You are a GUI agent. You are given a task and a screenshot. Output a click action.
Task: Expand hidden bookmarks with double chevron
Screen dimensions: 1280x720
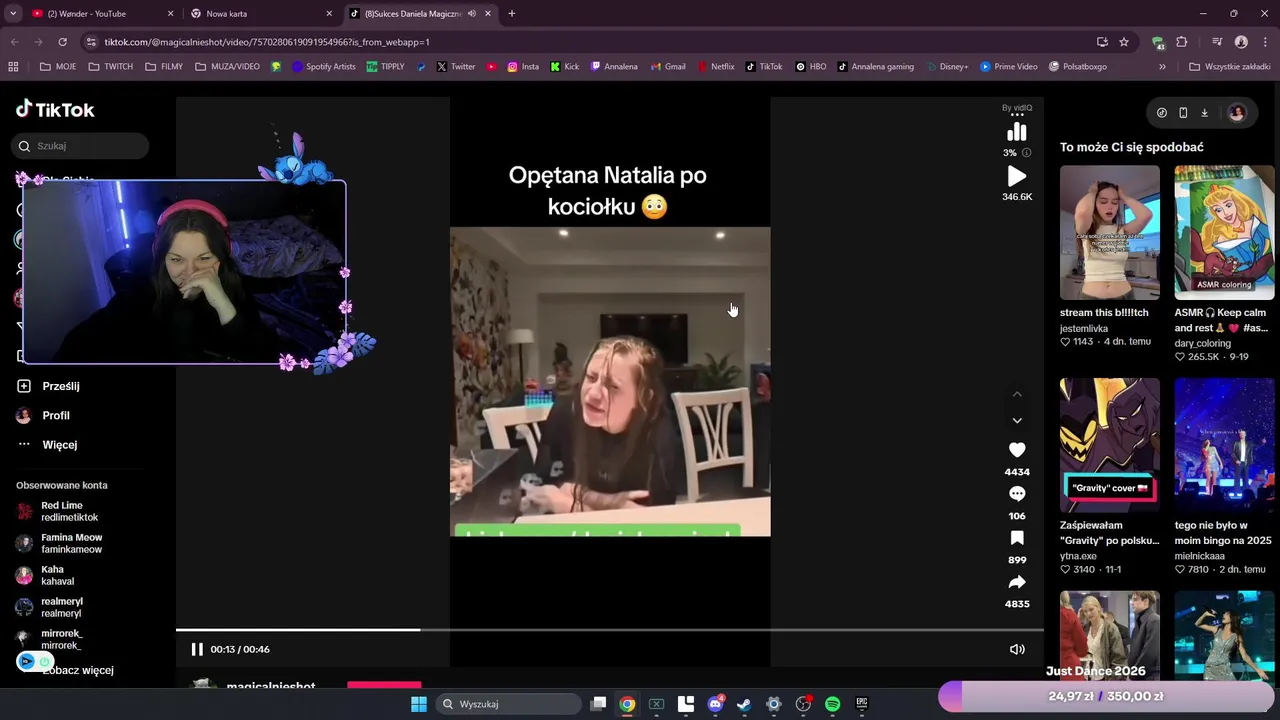[x=1162, y=67]
